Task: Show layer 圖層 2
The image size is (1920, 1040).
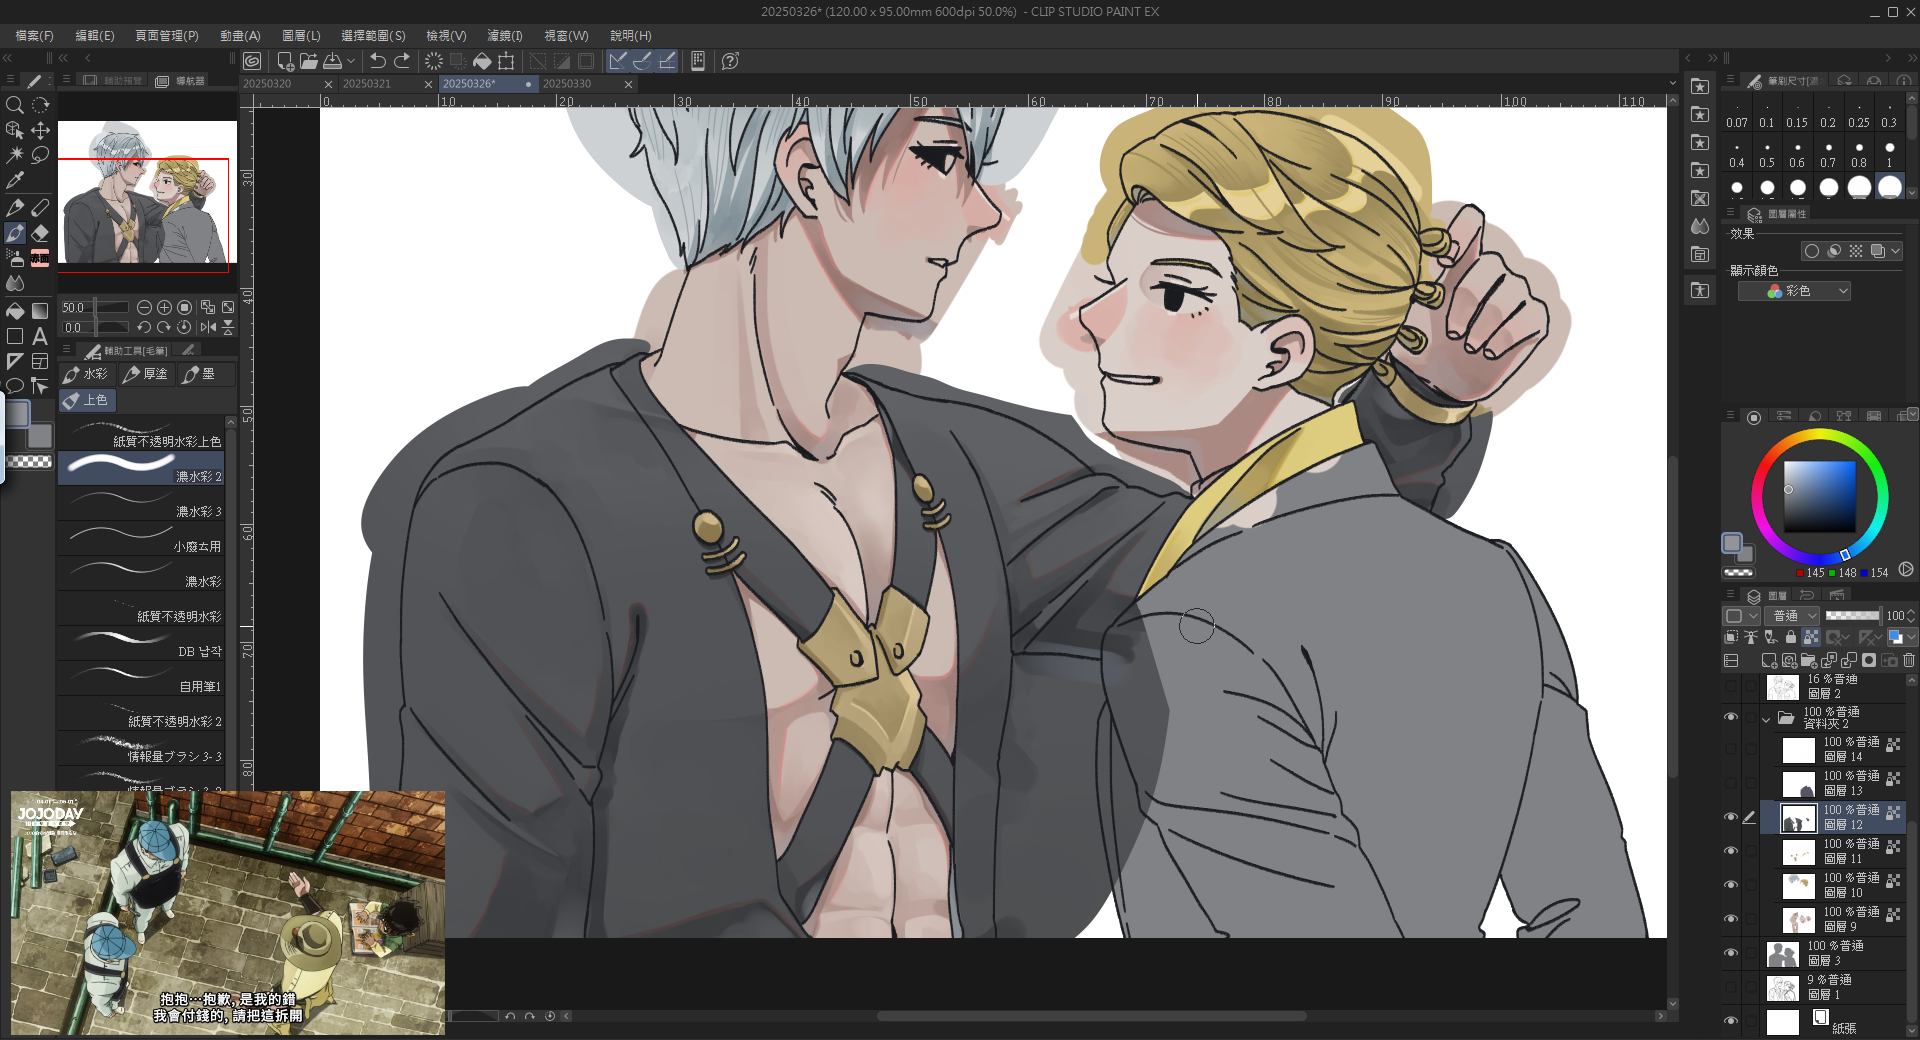Action: pyautogui.click(x=1731, y=687)
